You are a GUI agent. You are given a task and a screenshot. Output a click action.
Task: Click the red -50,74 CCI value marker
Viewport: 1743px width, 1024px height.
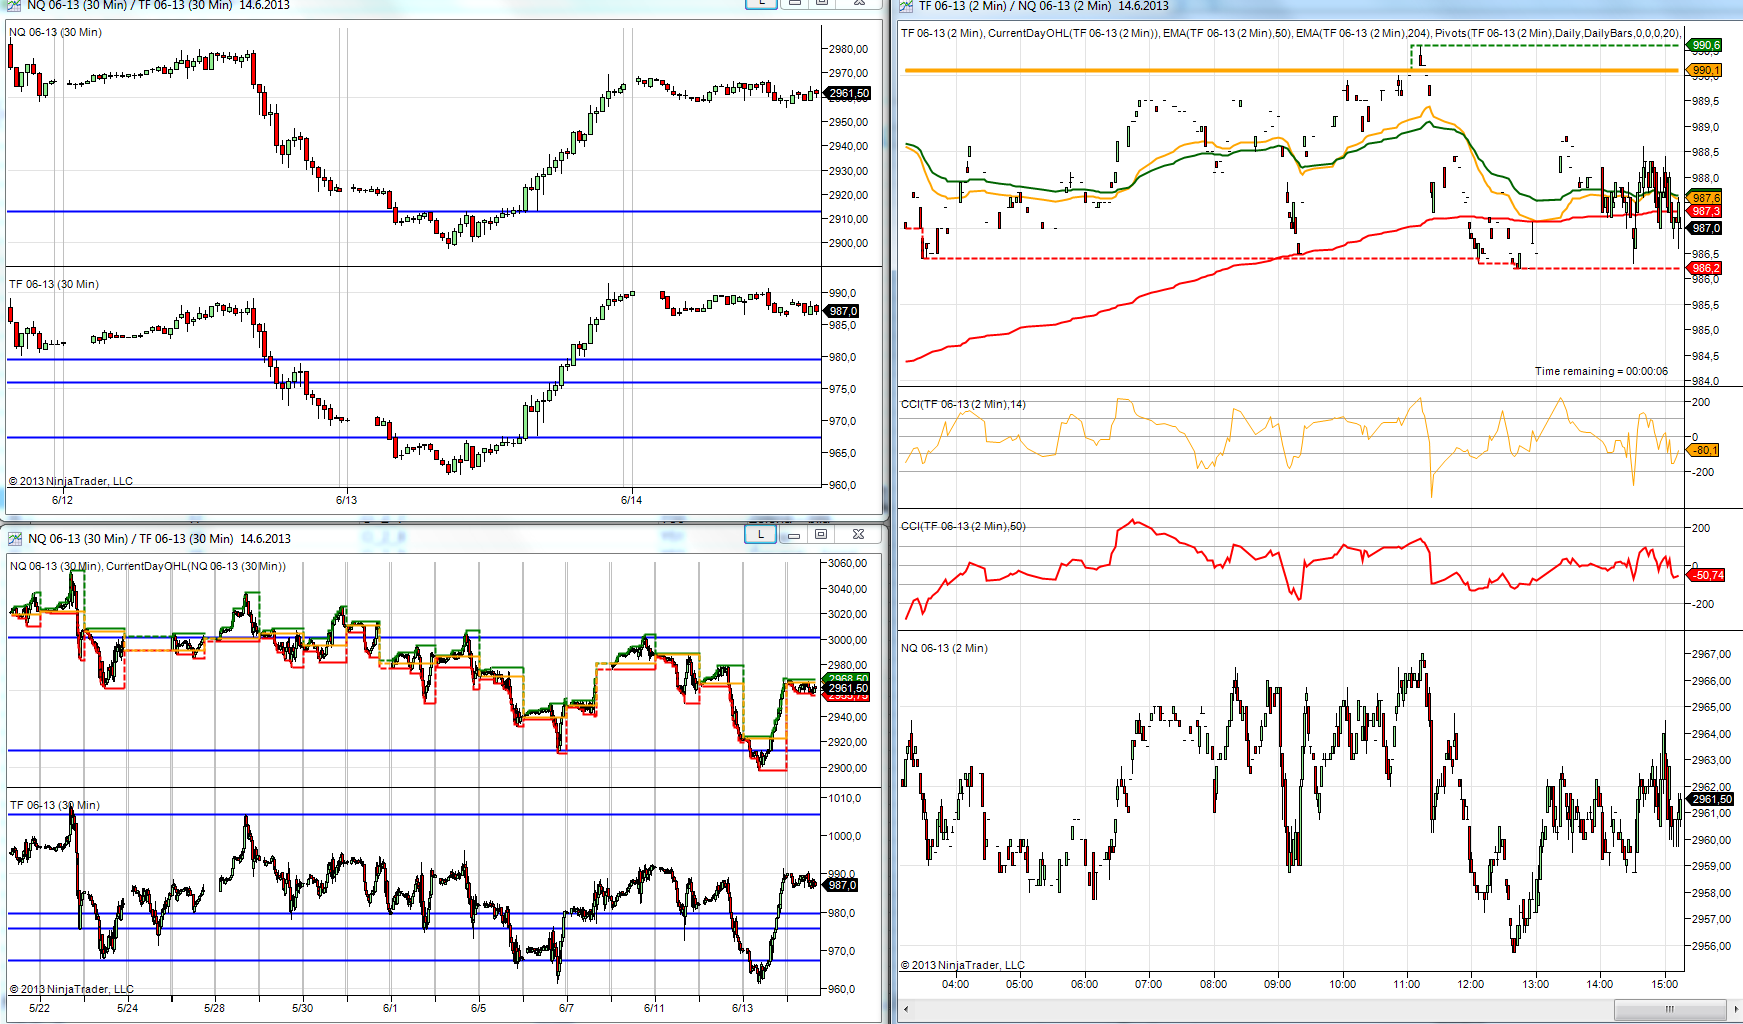point(1707,575)
